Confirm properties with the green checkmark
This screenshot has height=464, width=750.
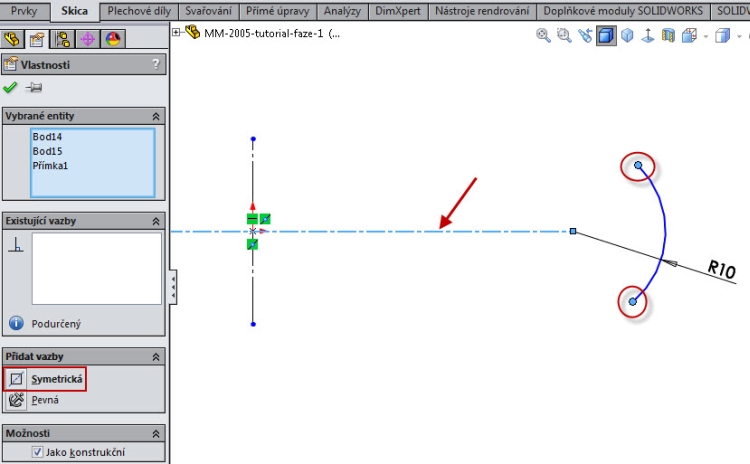10,88
